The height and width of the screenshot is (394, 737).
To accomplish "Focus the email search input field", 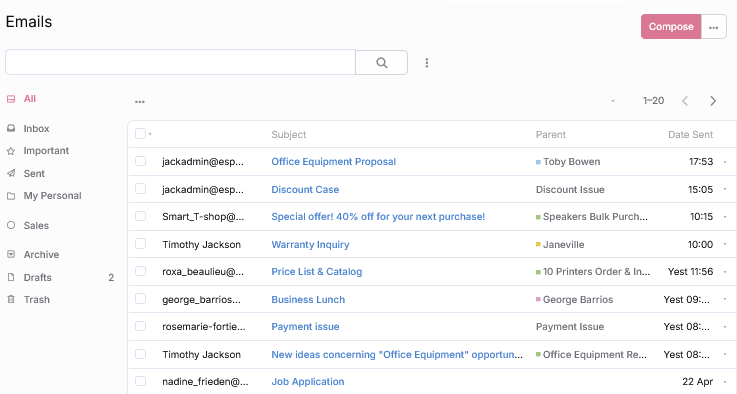I will coord(180,62).
